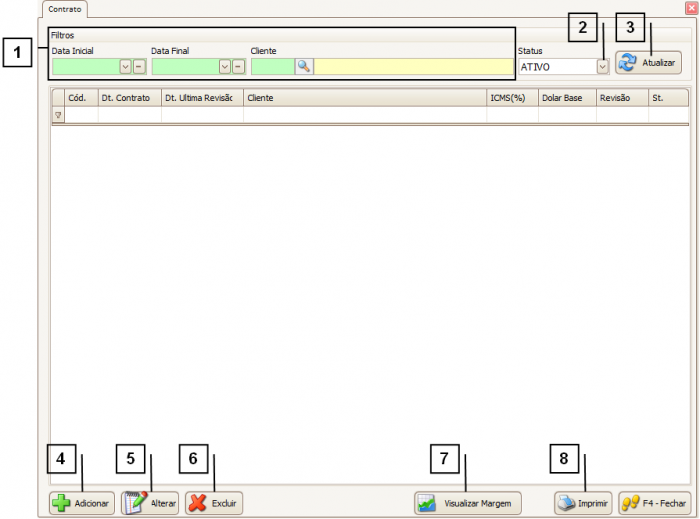Close the Contrato window with red X
The height and width of the screenshot is (519, 700).
click(x=690, y=8)
